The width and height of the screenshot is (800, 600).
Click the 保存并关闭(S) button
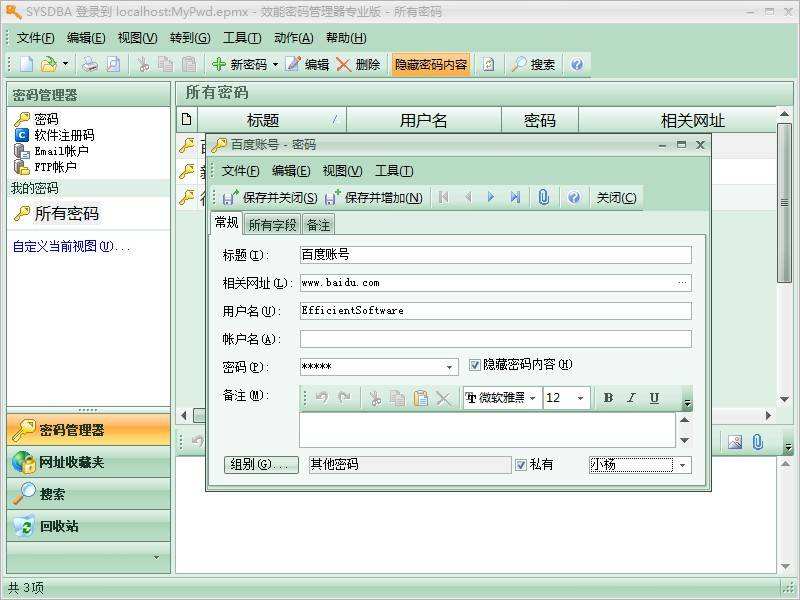pyautogui.click(x=270, y=198)
